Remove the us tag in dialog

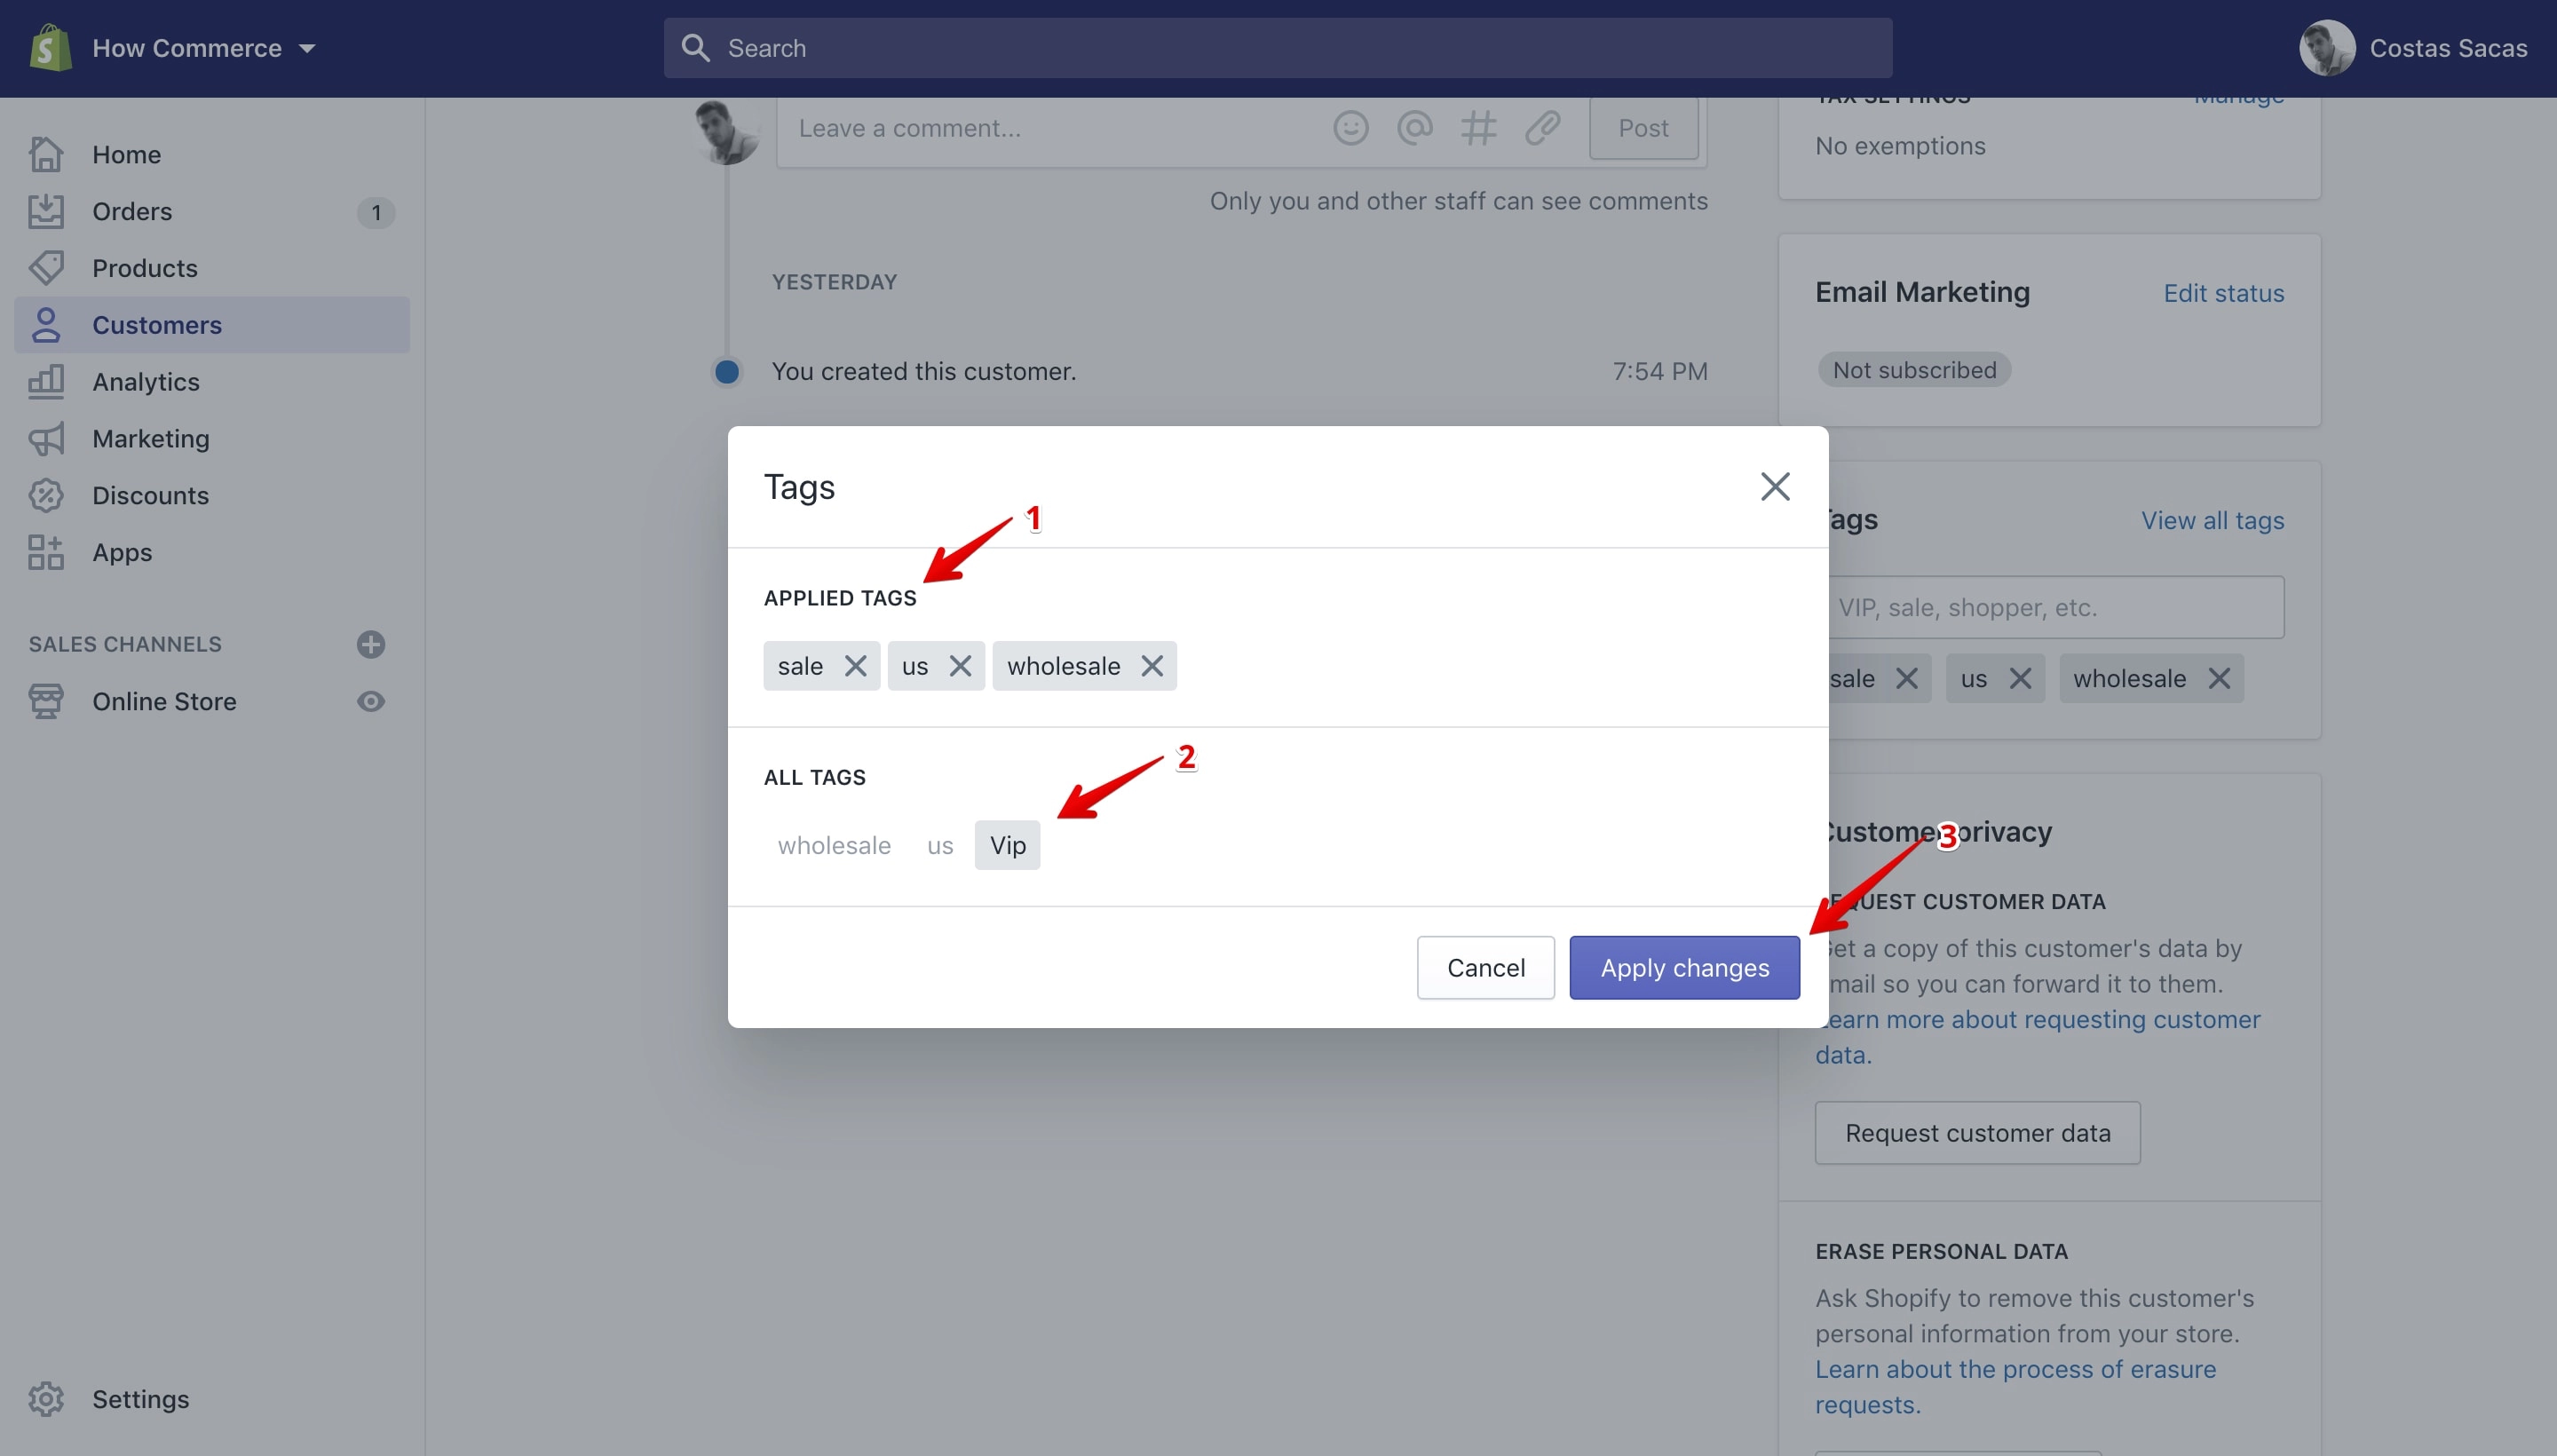click(960, 666)
